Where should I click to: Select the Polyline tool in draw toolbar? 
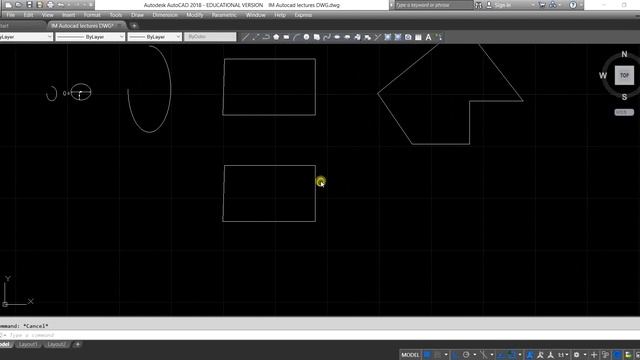(x=266, y=37)
